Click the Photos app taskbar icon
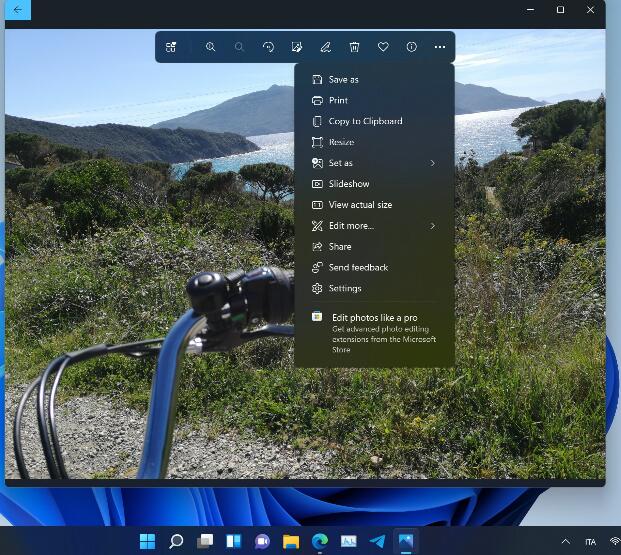The width and height of the screenshot is (621, 555). point(406,542)
